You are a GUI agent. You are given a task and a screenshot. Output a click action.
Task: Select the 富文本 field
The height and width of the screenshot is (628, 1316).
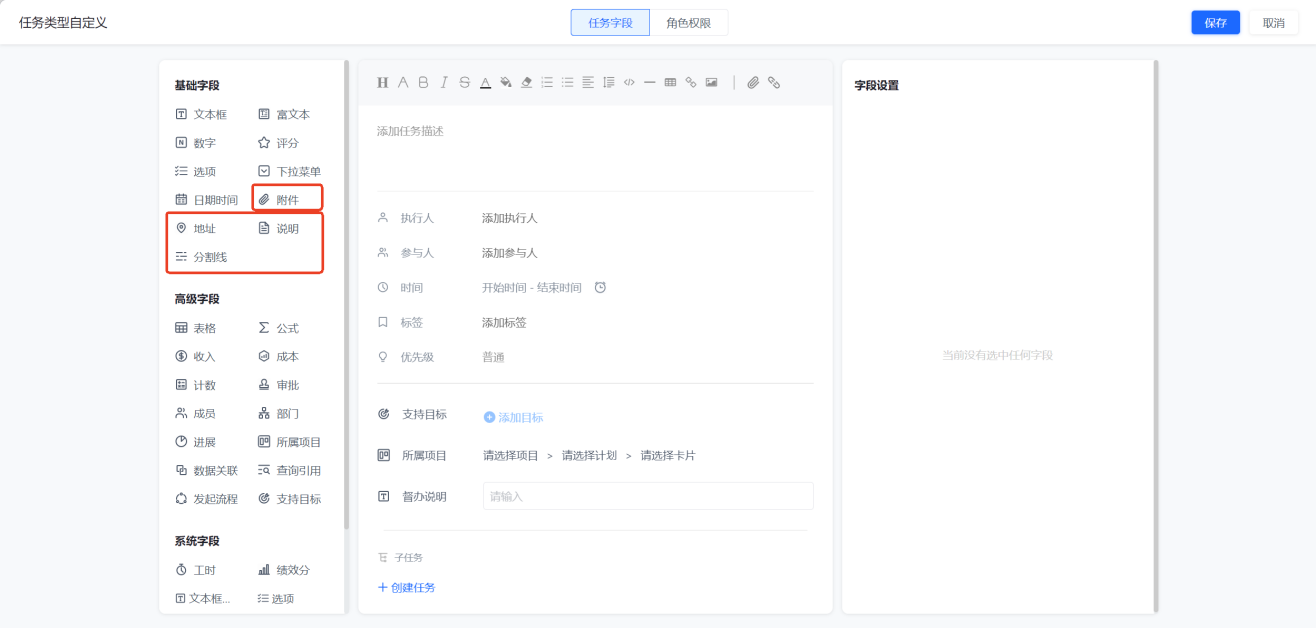point(284,115)
